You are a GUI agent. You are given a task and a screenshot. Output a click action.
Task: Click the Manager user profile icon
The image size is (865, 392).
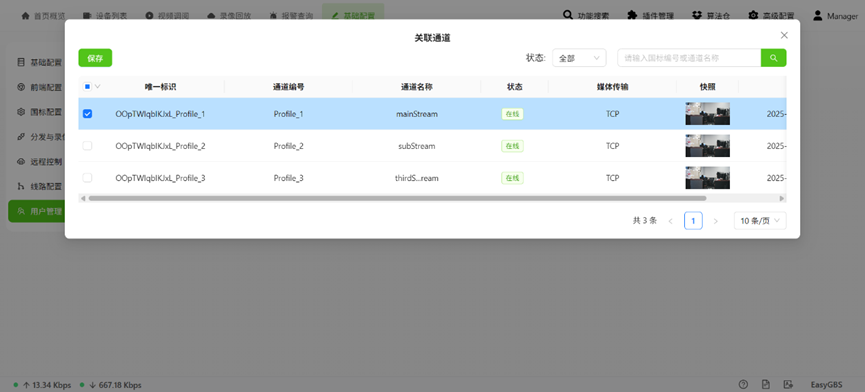(818, 15)
